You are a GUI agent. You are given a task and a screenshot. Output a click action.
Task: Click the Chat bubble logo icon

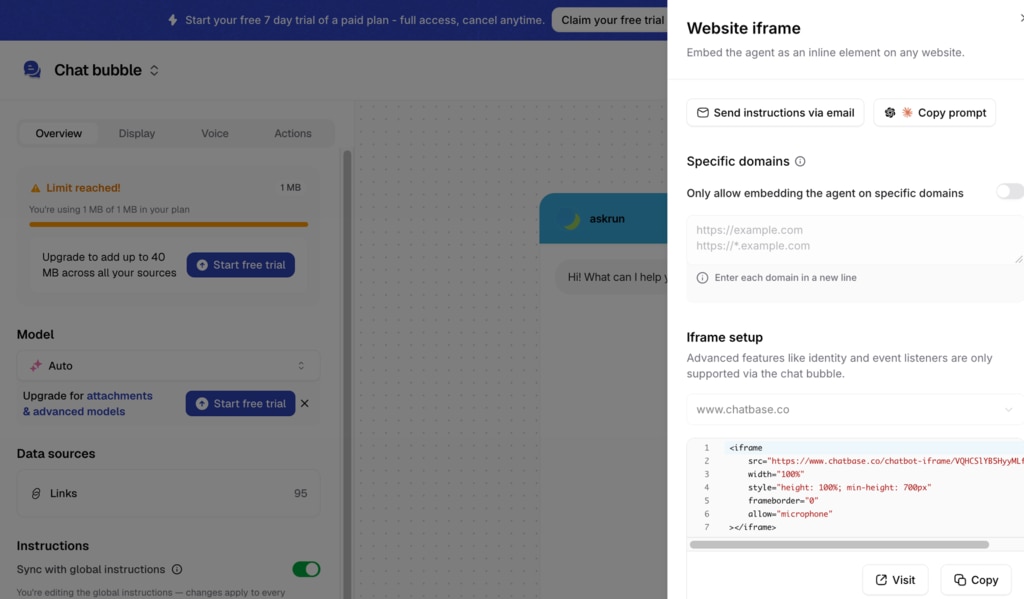point(32,69)
